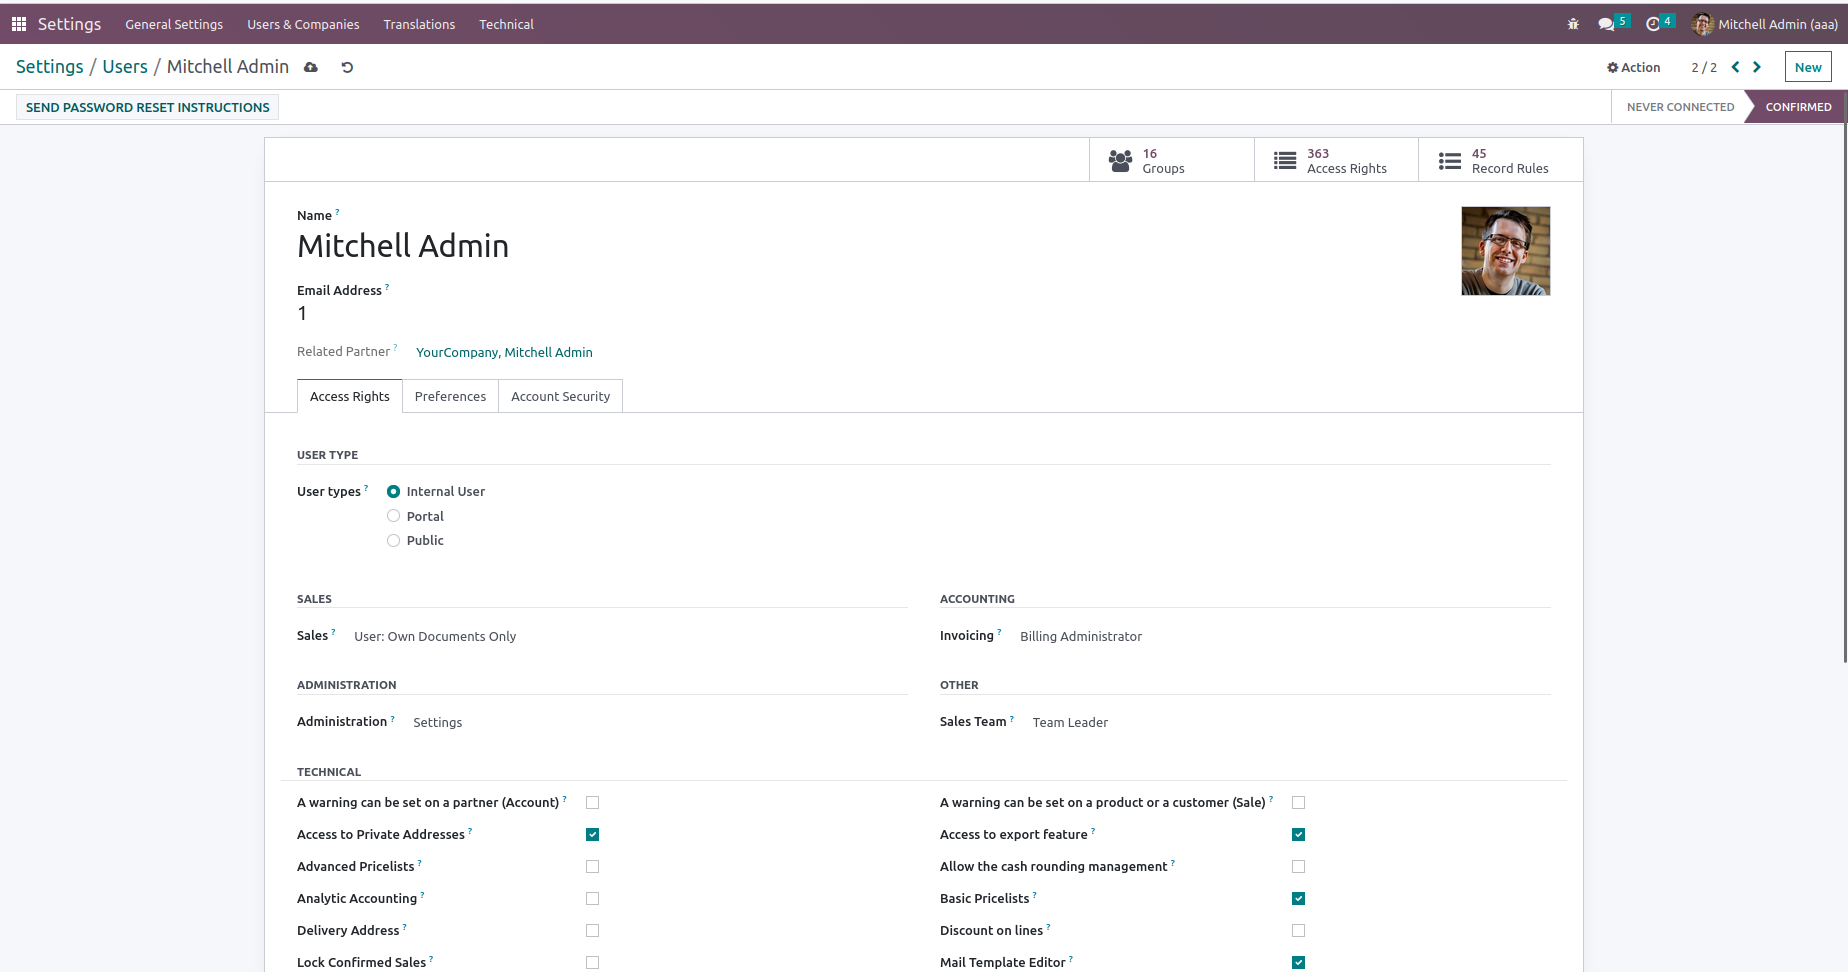This screenshot has width=1848, height=972.
Task: Open the Action gear menu
Action: pos(1634,67)
